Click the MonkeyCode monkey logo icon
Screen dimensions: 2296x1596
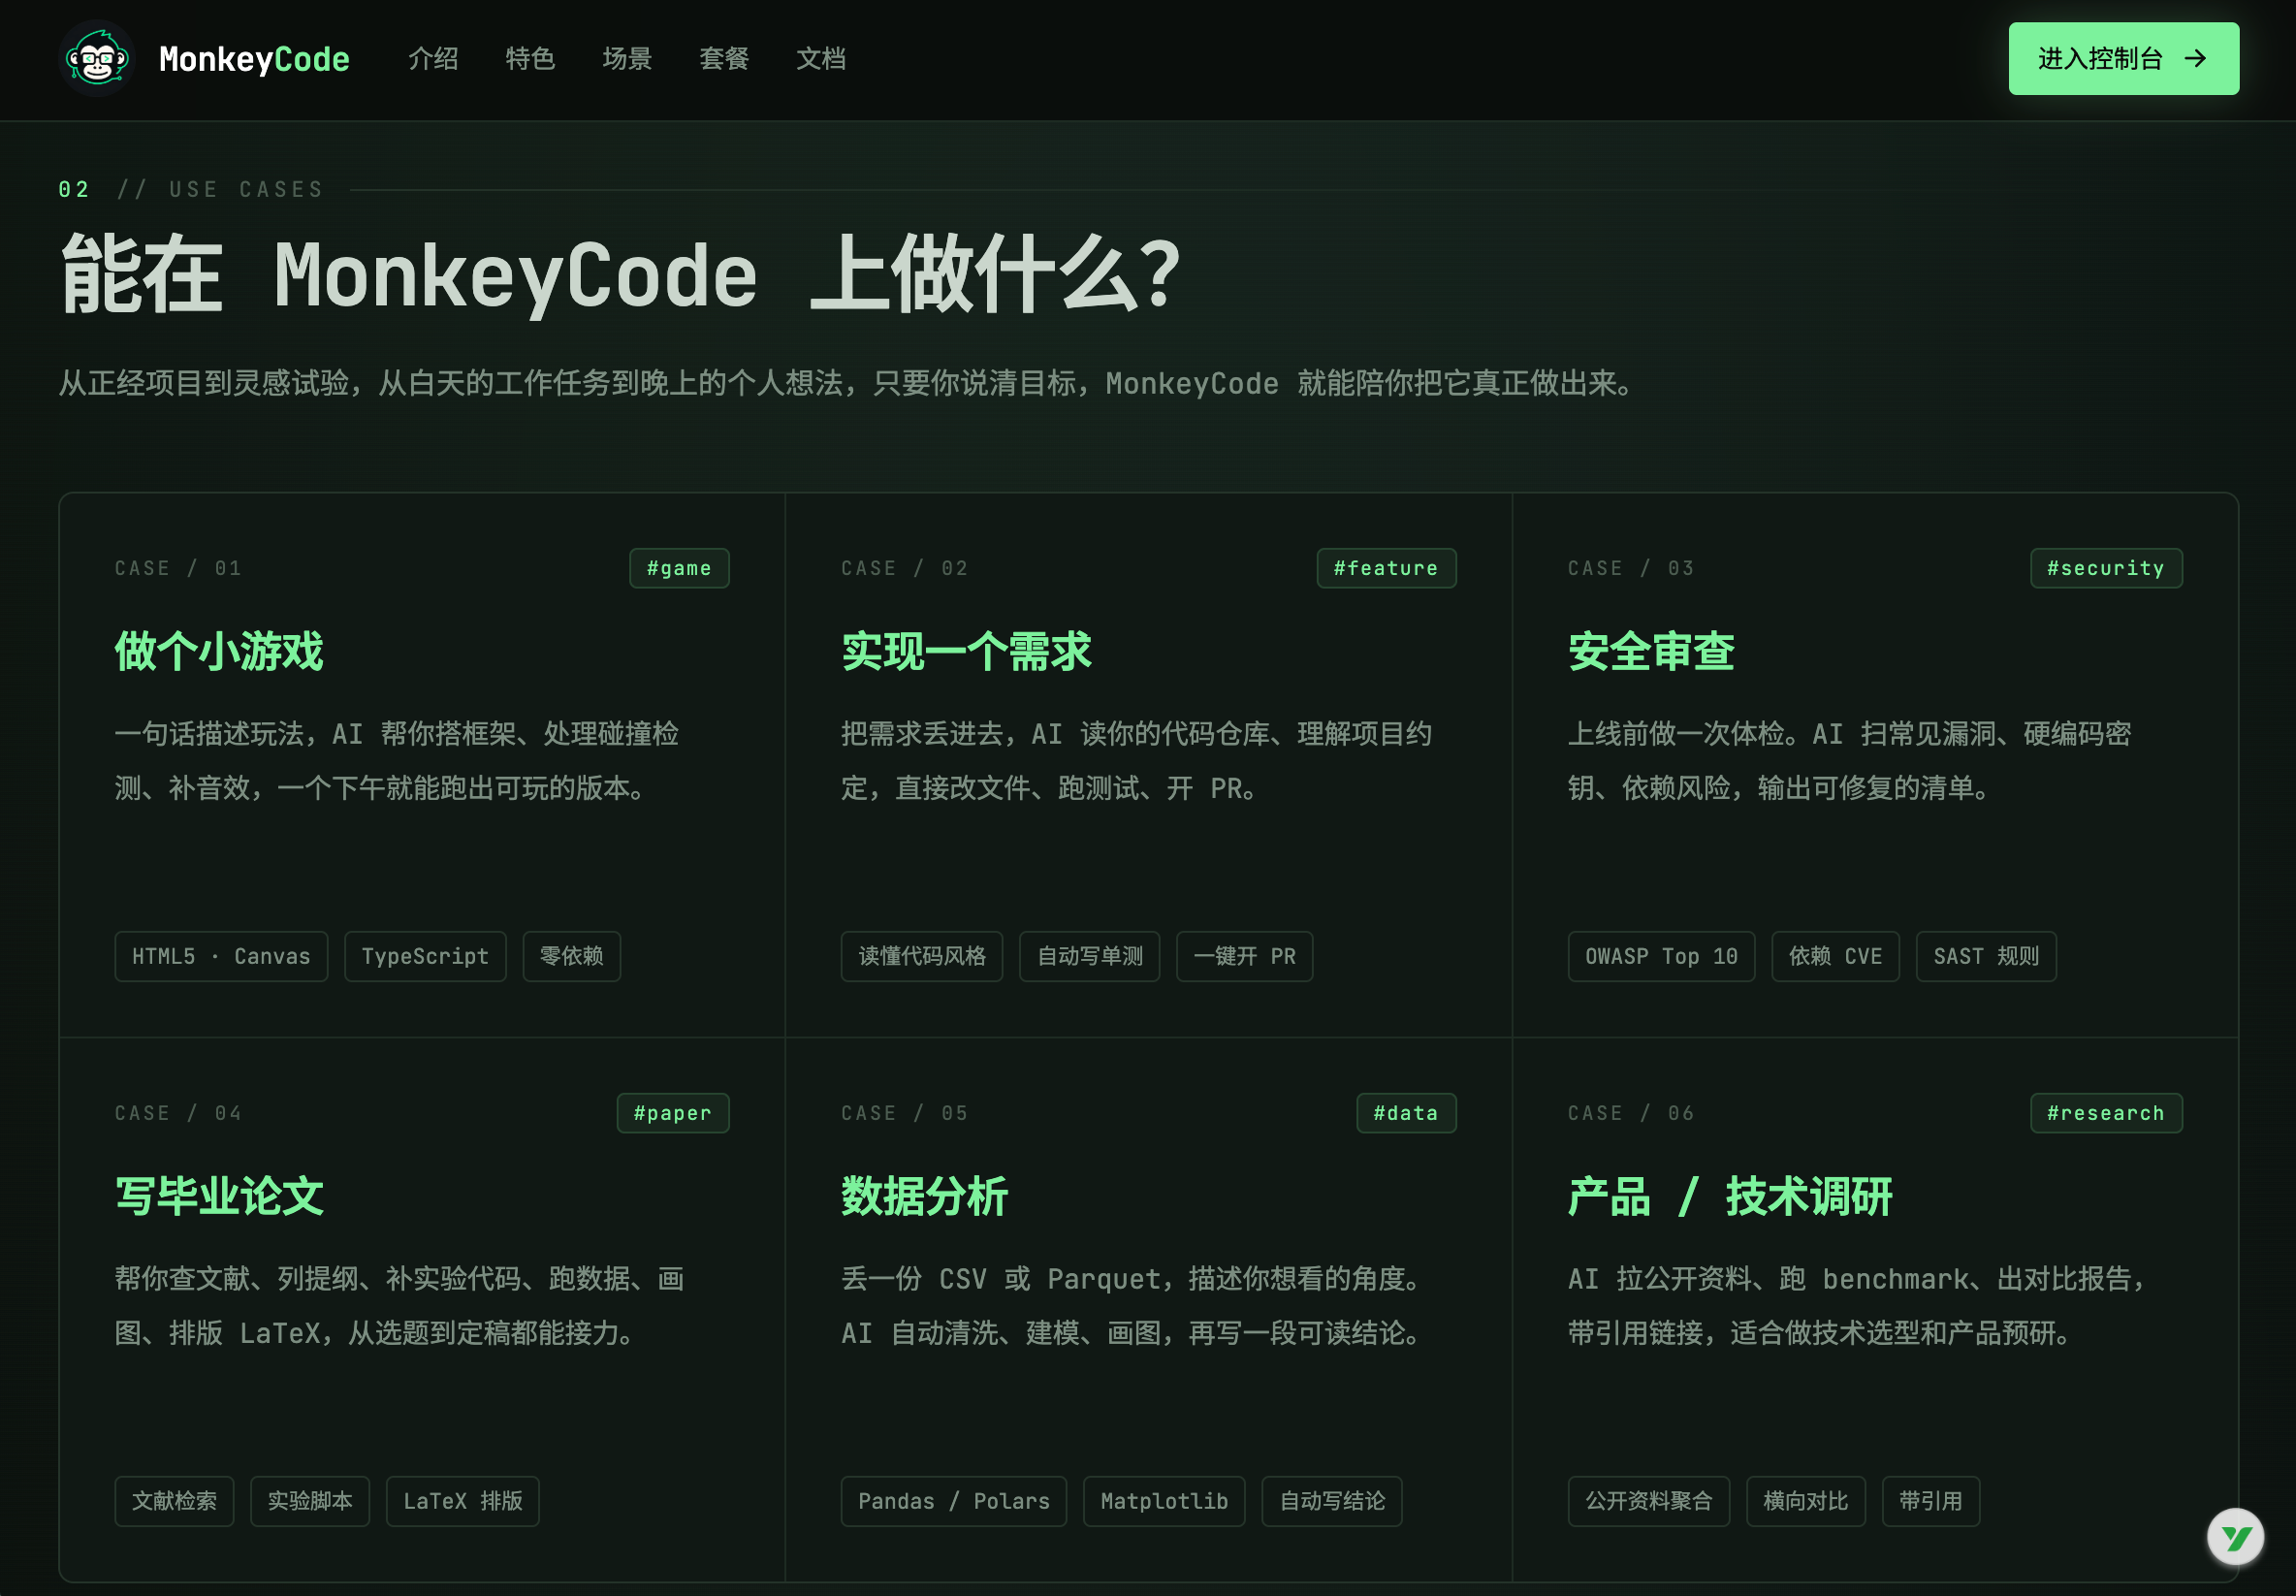(x=97, y=58)
